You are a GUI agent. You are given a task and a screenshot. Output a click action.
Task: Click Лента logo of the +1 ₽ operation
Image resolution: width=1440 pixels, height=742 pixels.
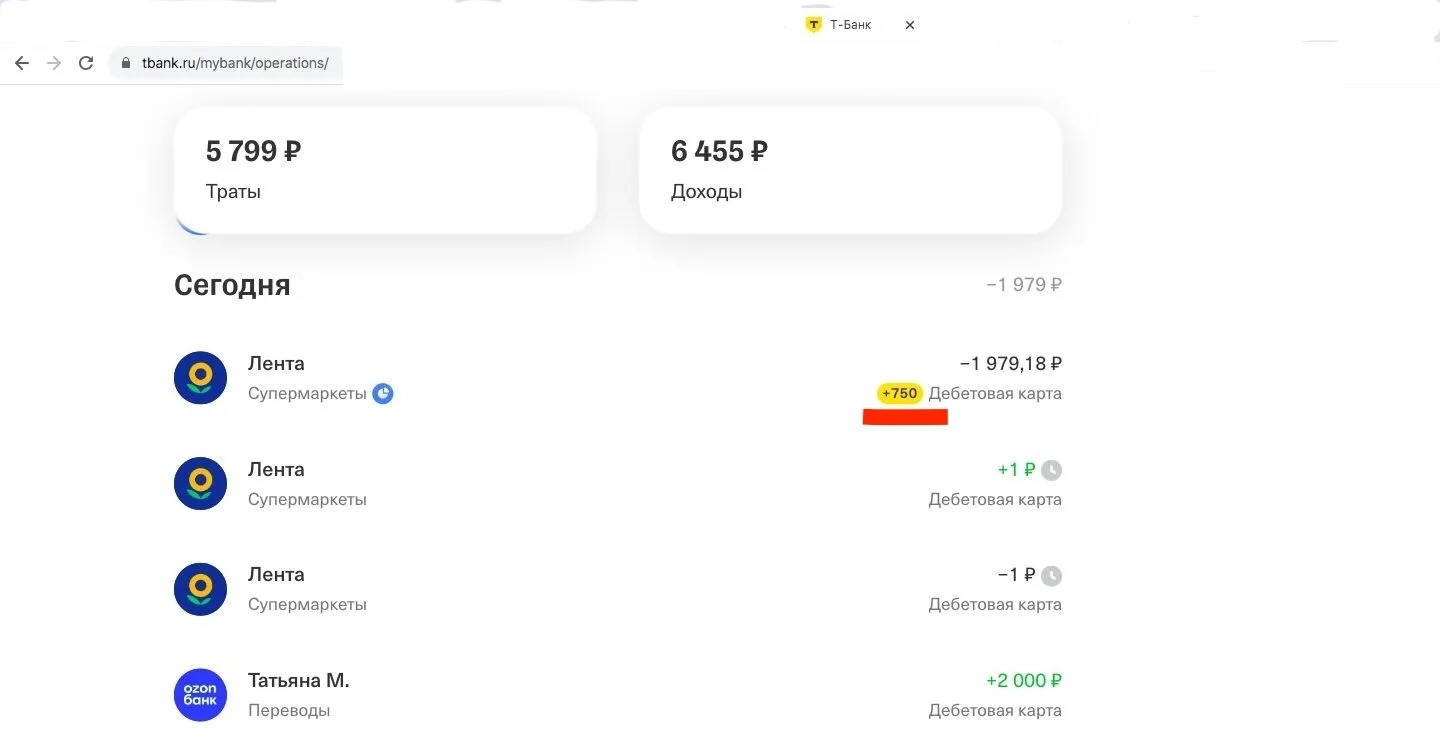pyautogui.click(x=201, y=484)
